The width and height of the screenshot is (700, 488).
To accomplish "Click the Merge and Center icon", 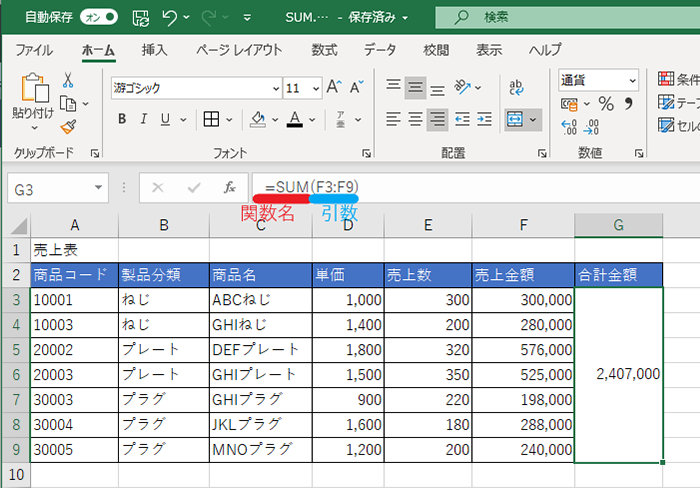I will point(515,119).
